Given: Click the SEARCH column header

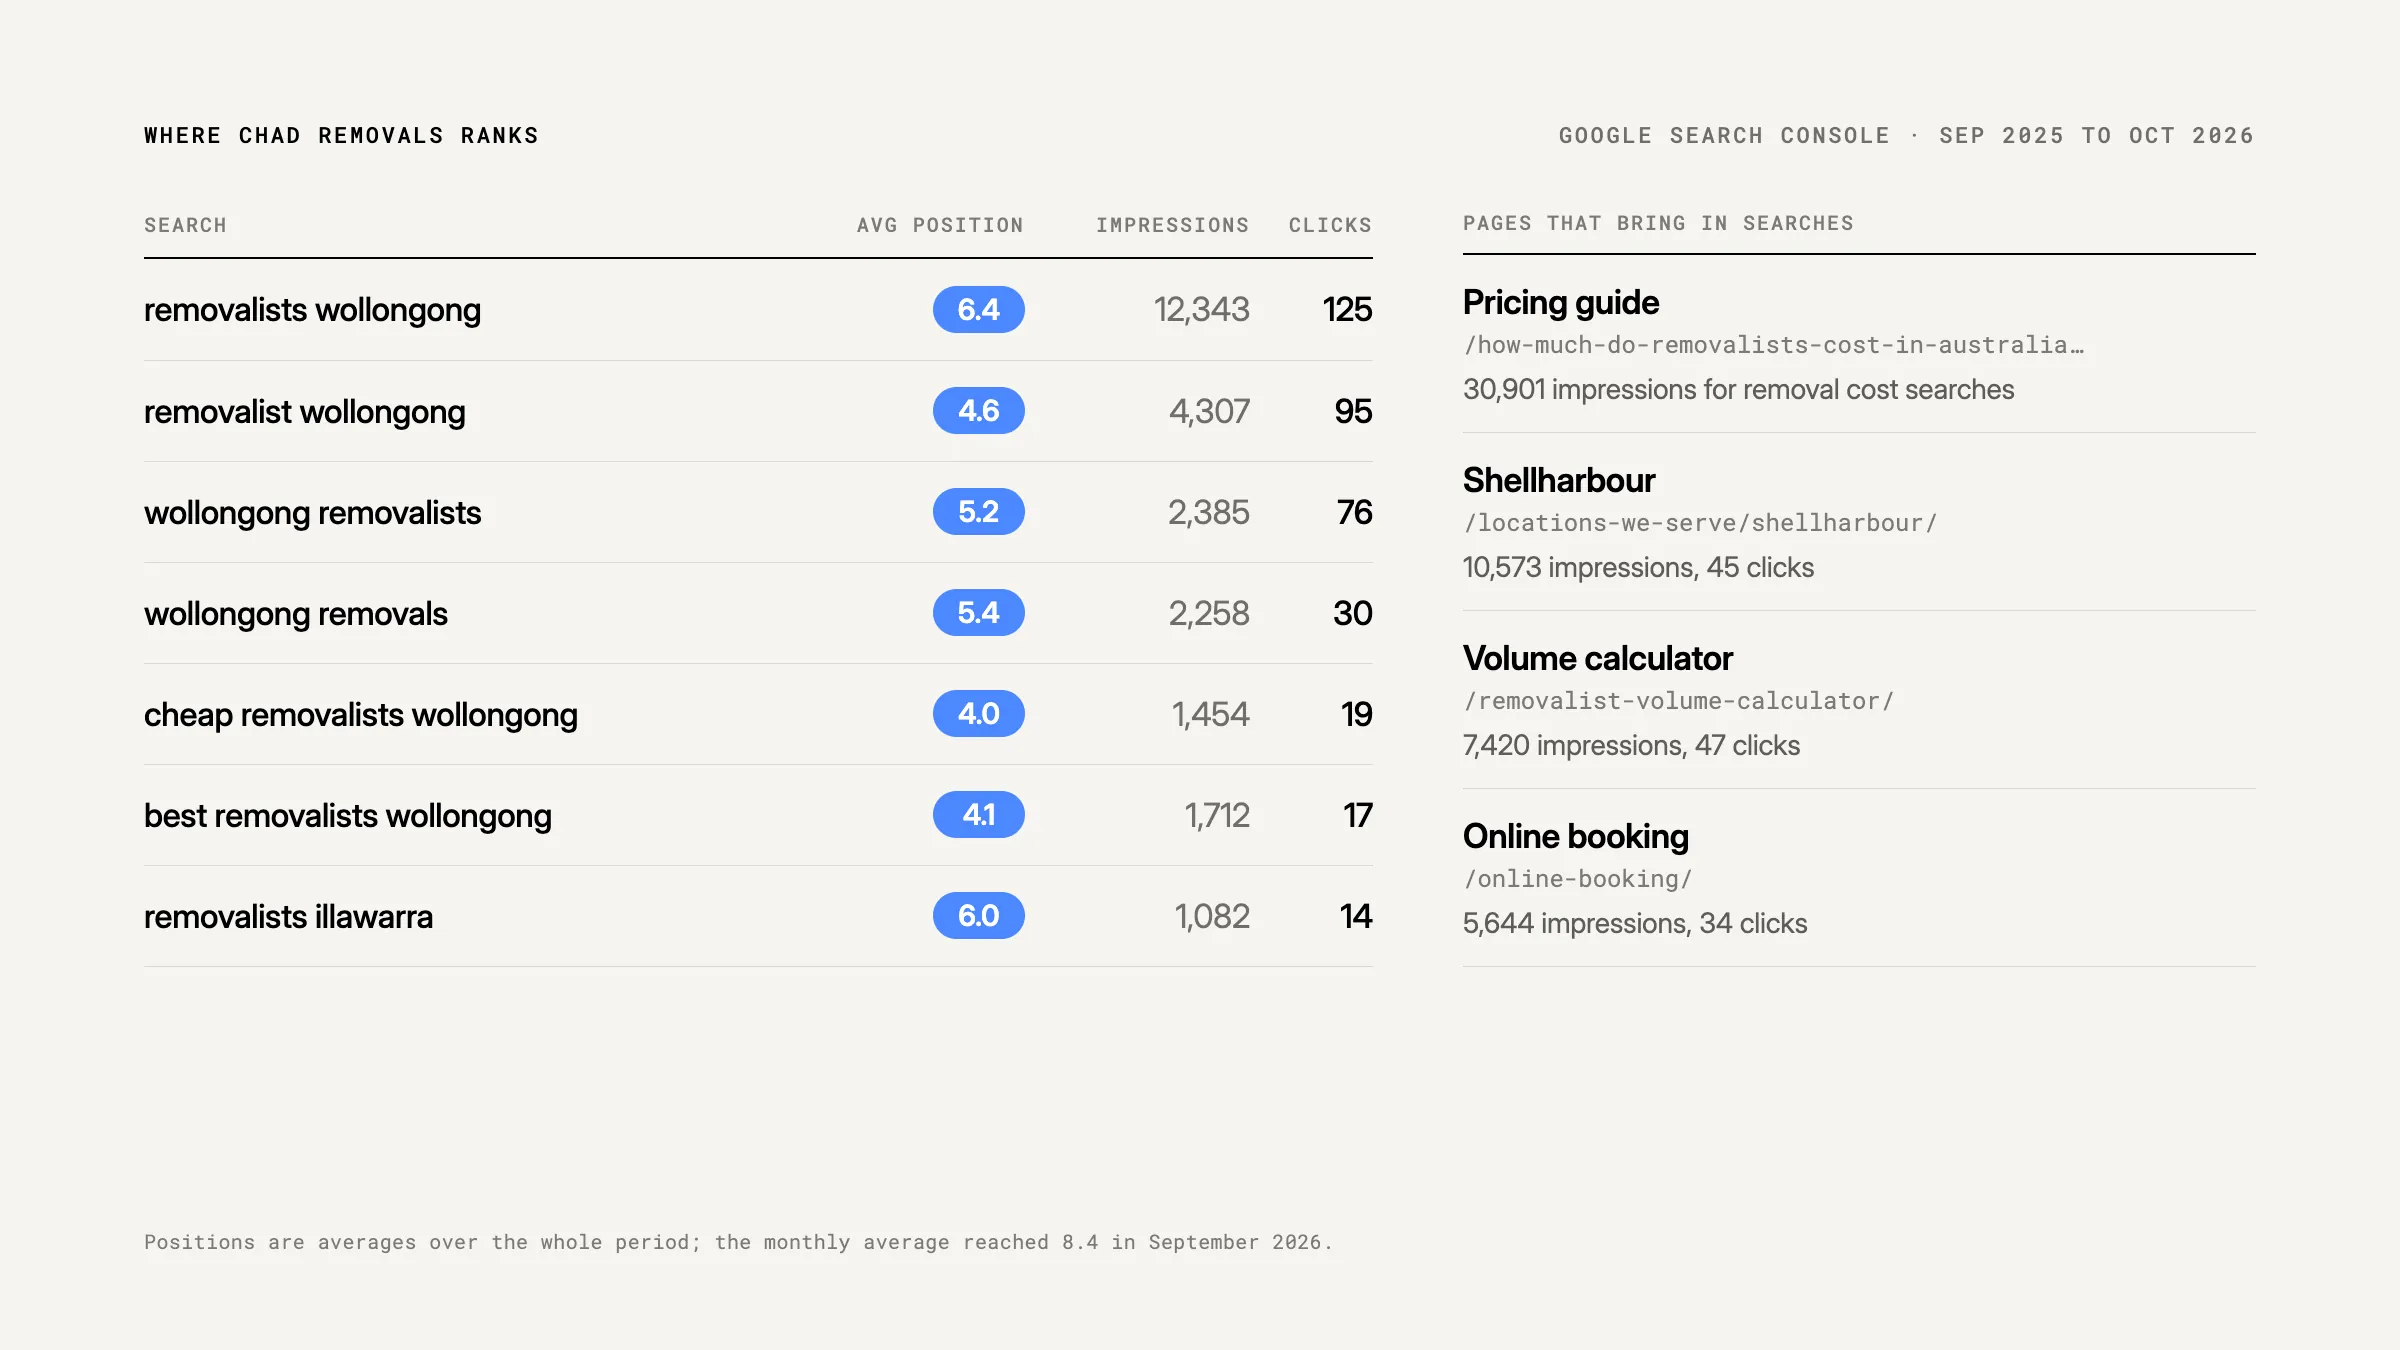Looking at the screenshot, I should click(185, 225).
